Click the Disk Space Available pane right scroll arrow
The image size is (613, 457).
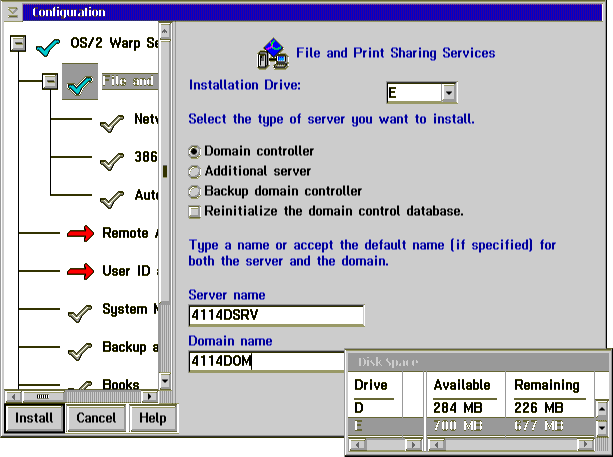pos(585,444)
